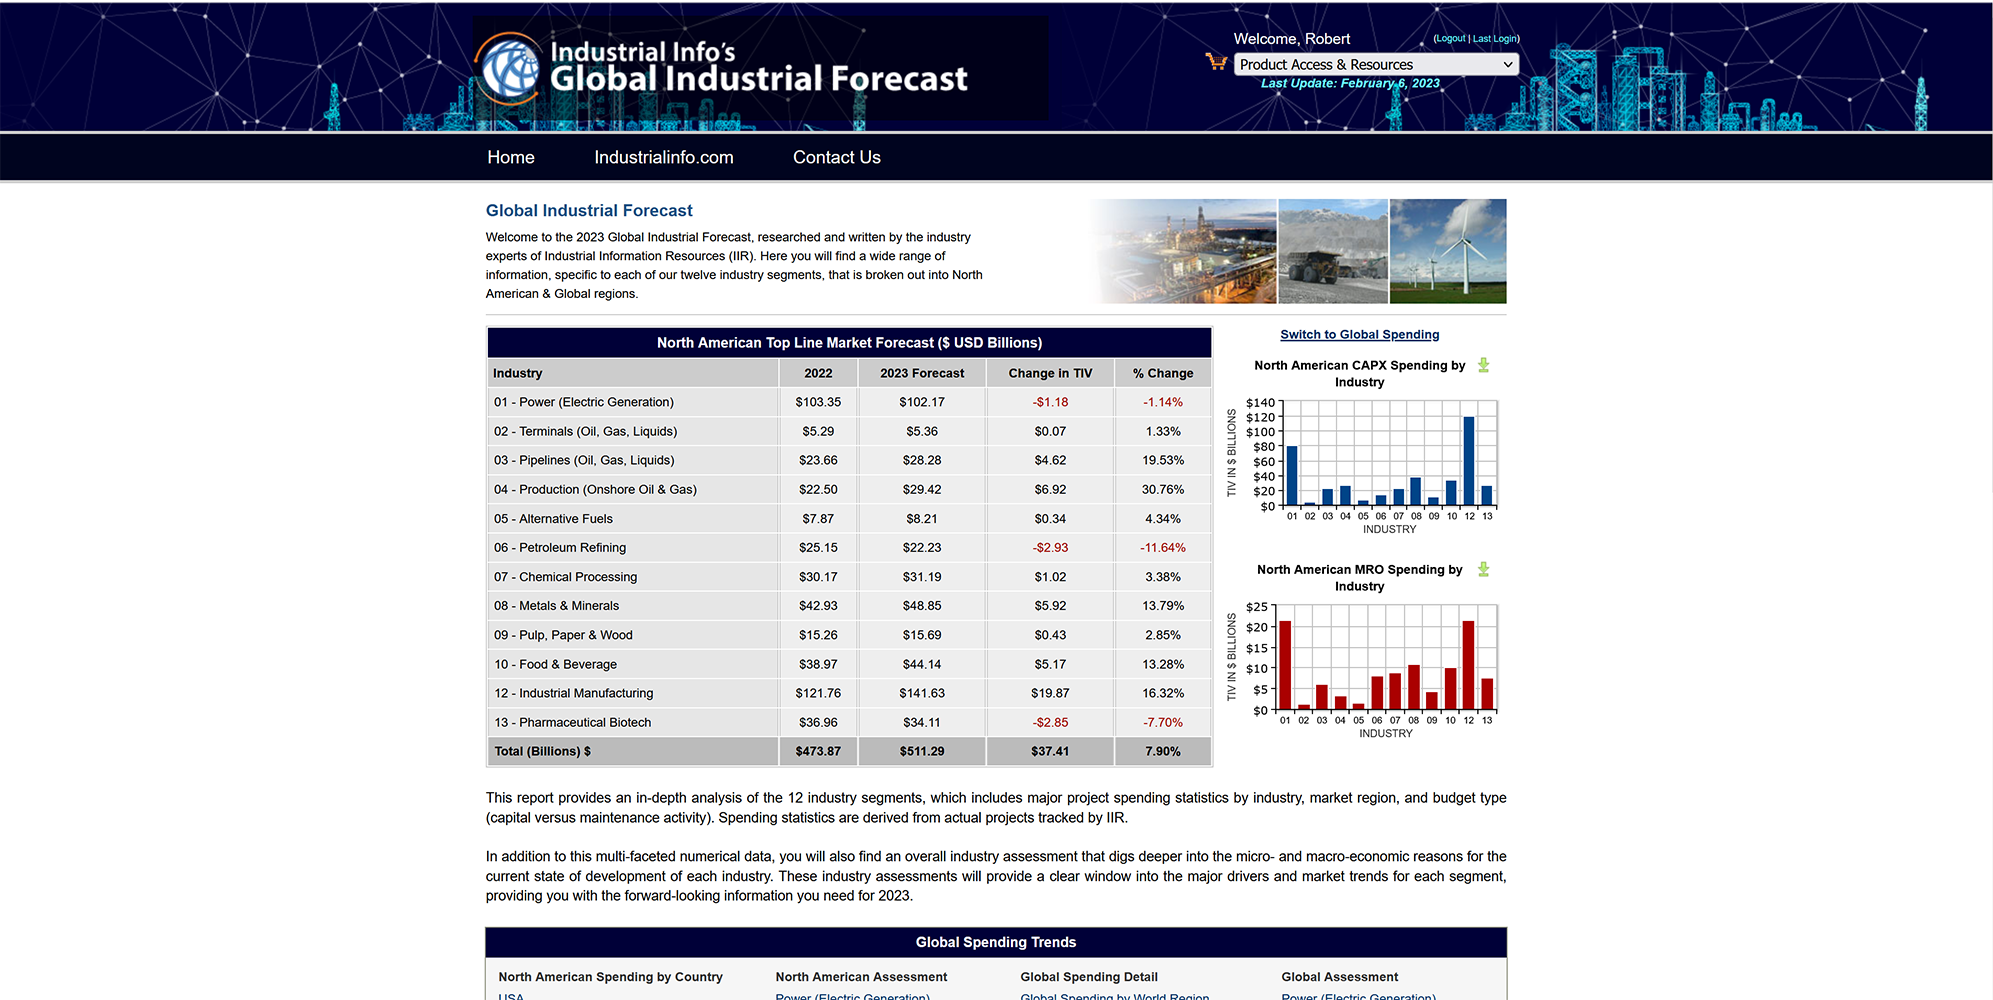Select the '10 - Food & Beverage' row
Image resolution: width=1993 pixels, height=1000 pixels.
pyautogui.click(x=848, y=664)
